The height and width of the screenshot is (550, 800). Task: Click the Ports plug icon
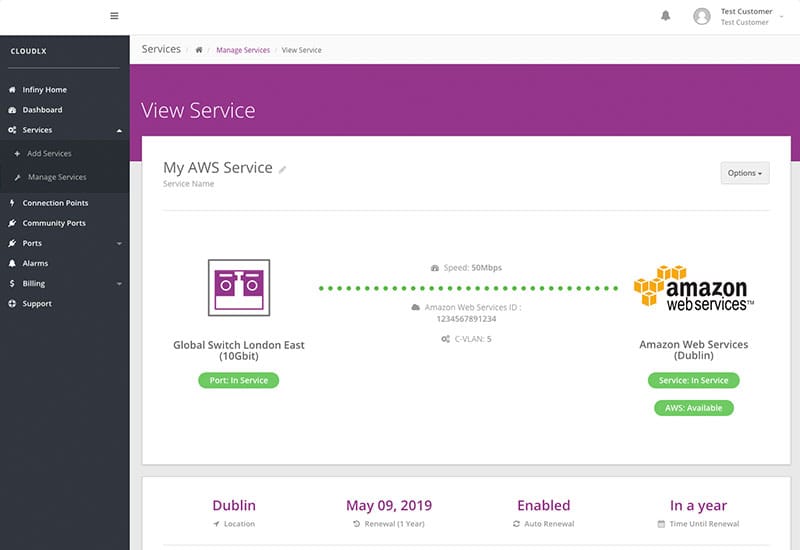pyautogui.click(x=12, y=243)
